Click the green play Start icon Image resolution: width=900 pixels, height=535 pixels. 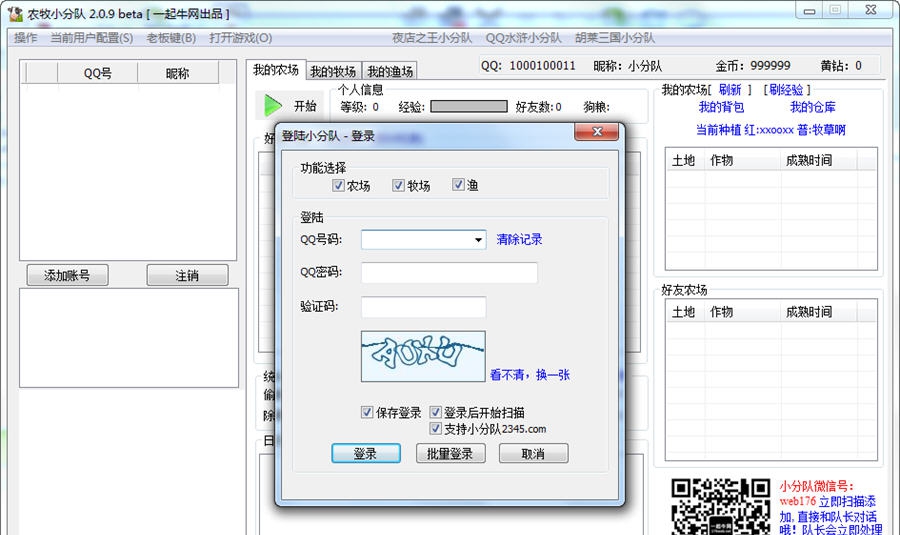click(273, 106)
